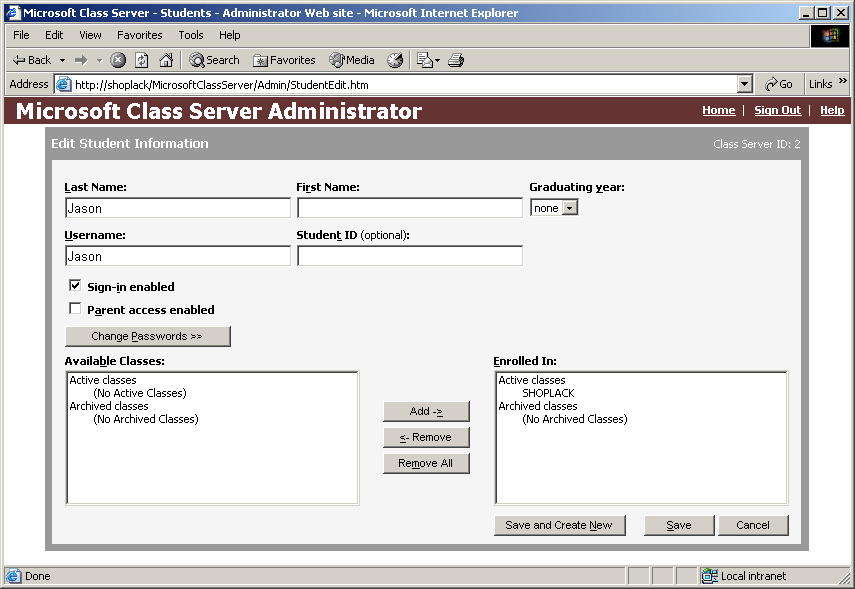855x589 pixels.
Task: Click the Edit page toolbar icon
Action: point(424,60)
